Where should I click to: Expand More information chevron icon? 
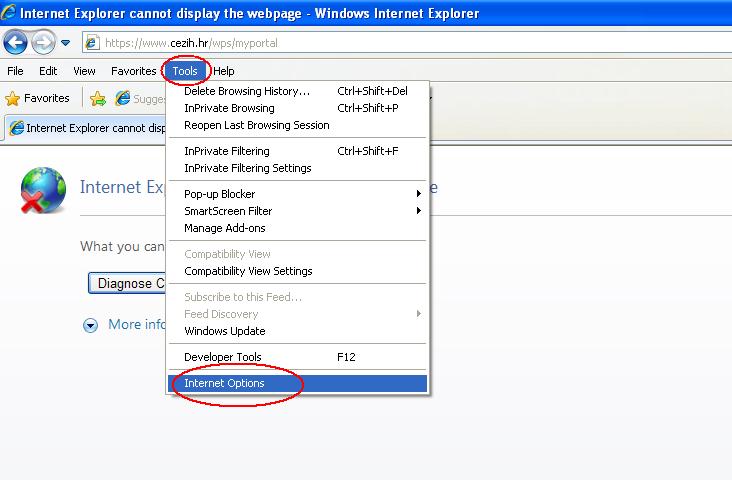(x=90, y=325)
